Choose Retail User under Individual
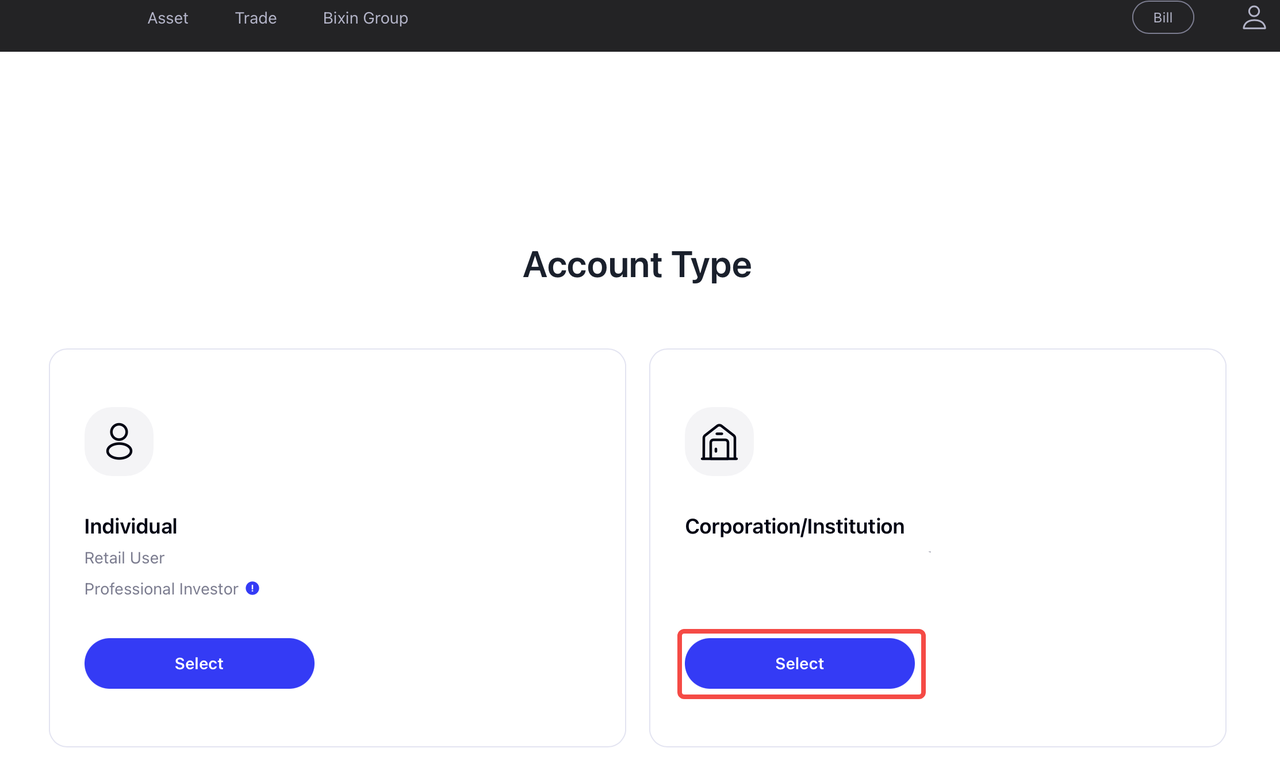This screenshot has width=1280, height=775. click(x=124, y=557)
